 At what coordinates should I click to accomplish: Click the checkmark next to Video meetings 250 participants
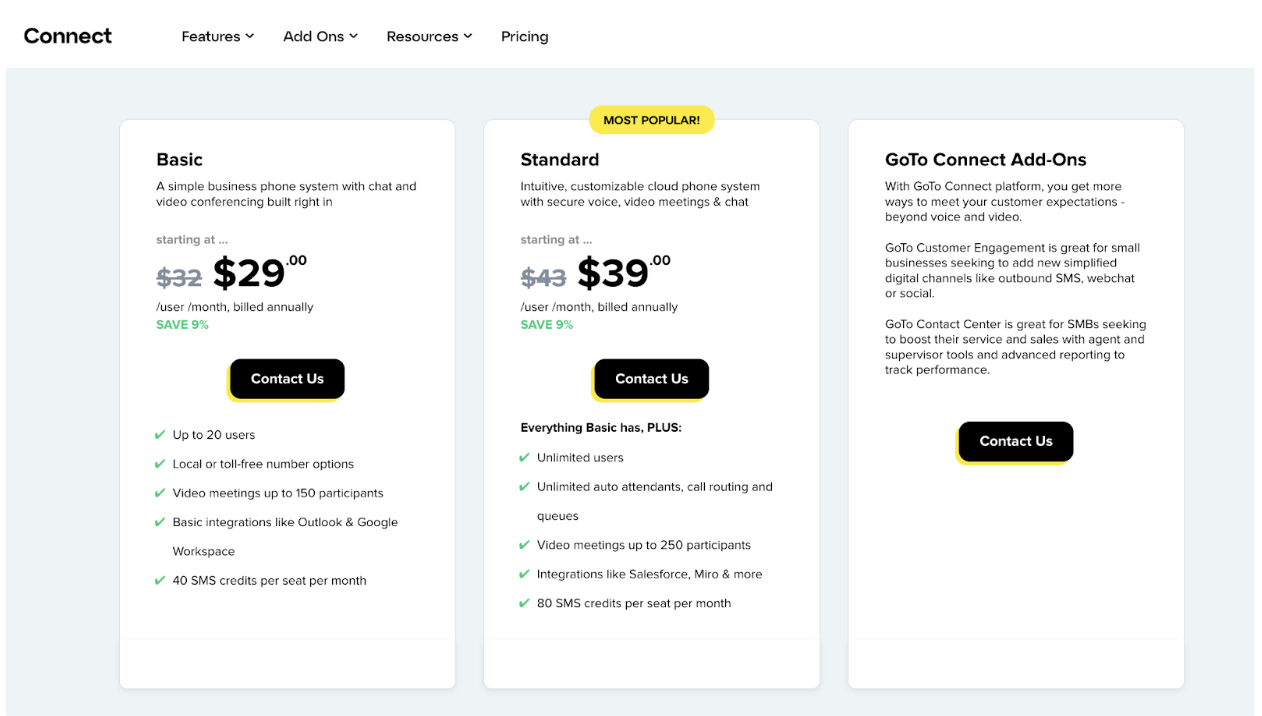tap(524, 544)
